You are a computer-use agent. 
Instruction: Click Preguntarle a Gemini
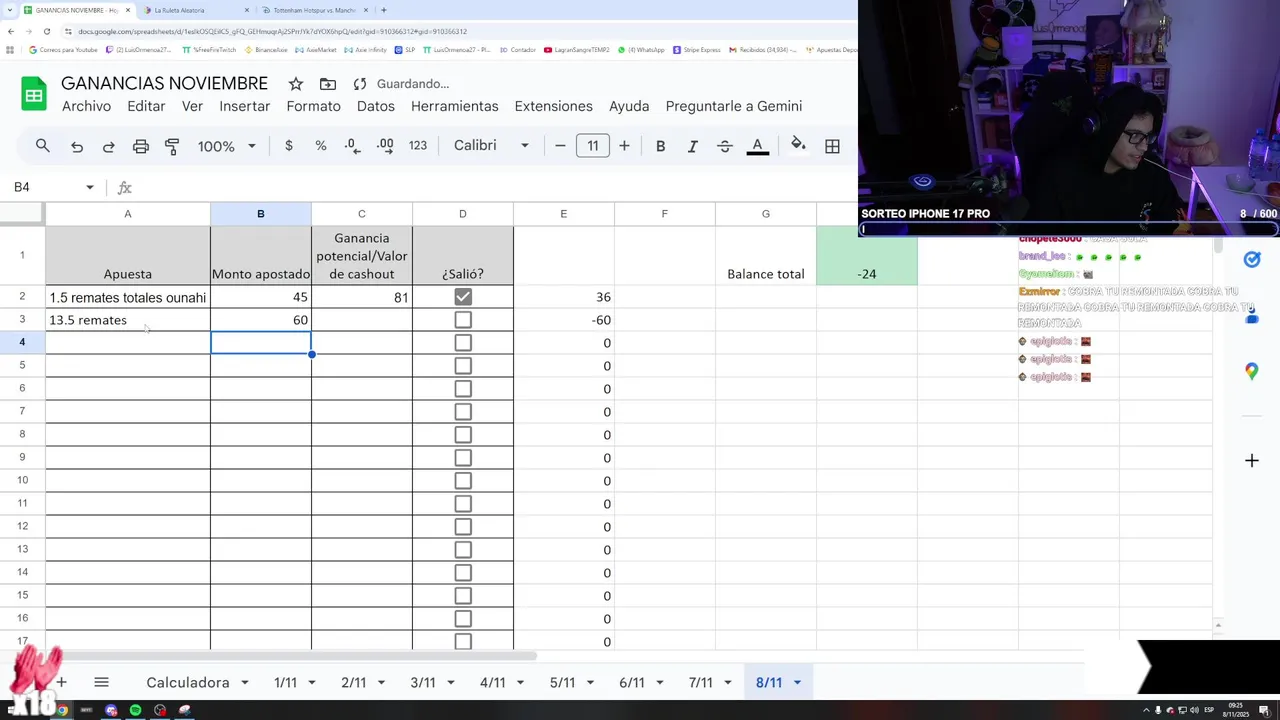point(734,106)
